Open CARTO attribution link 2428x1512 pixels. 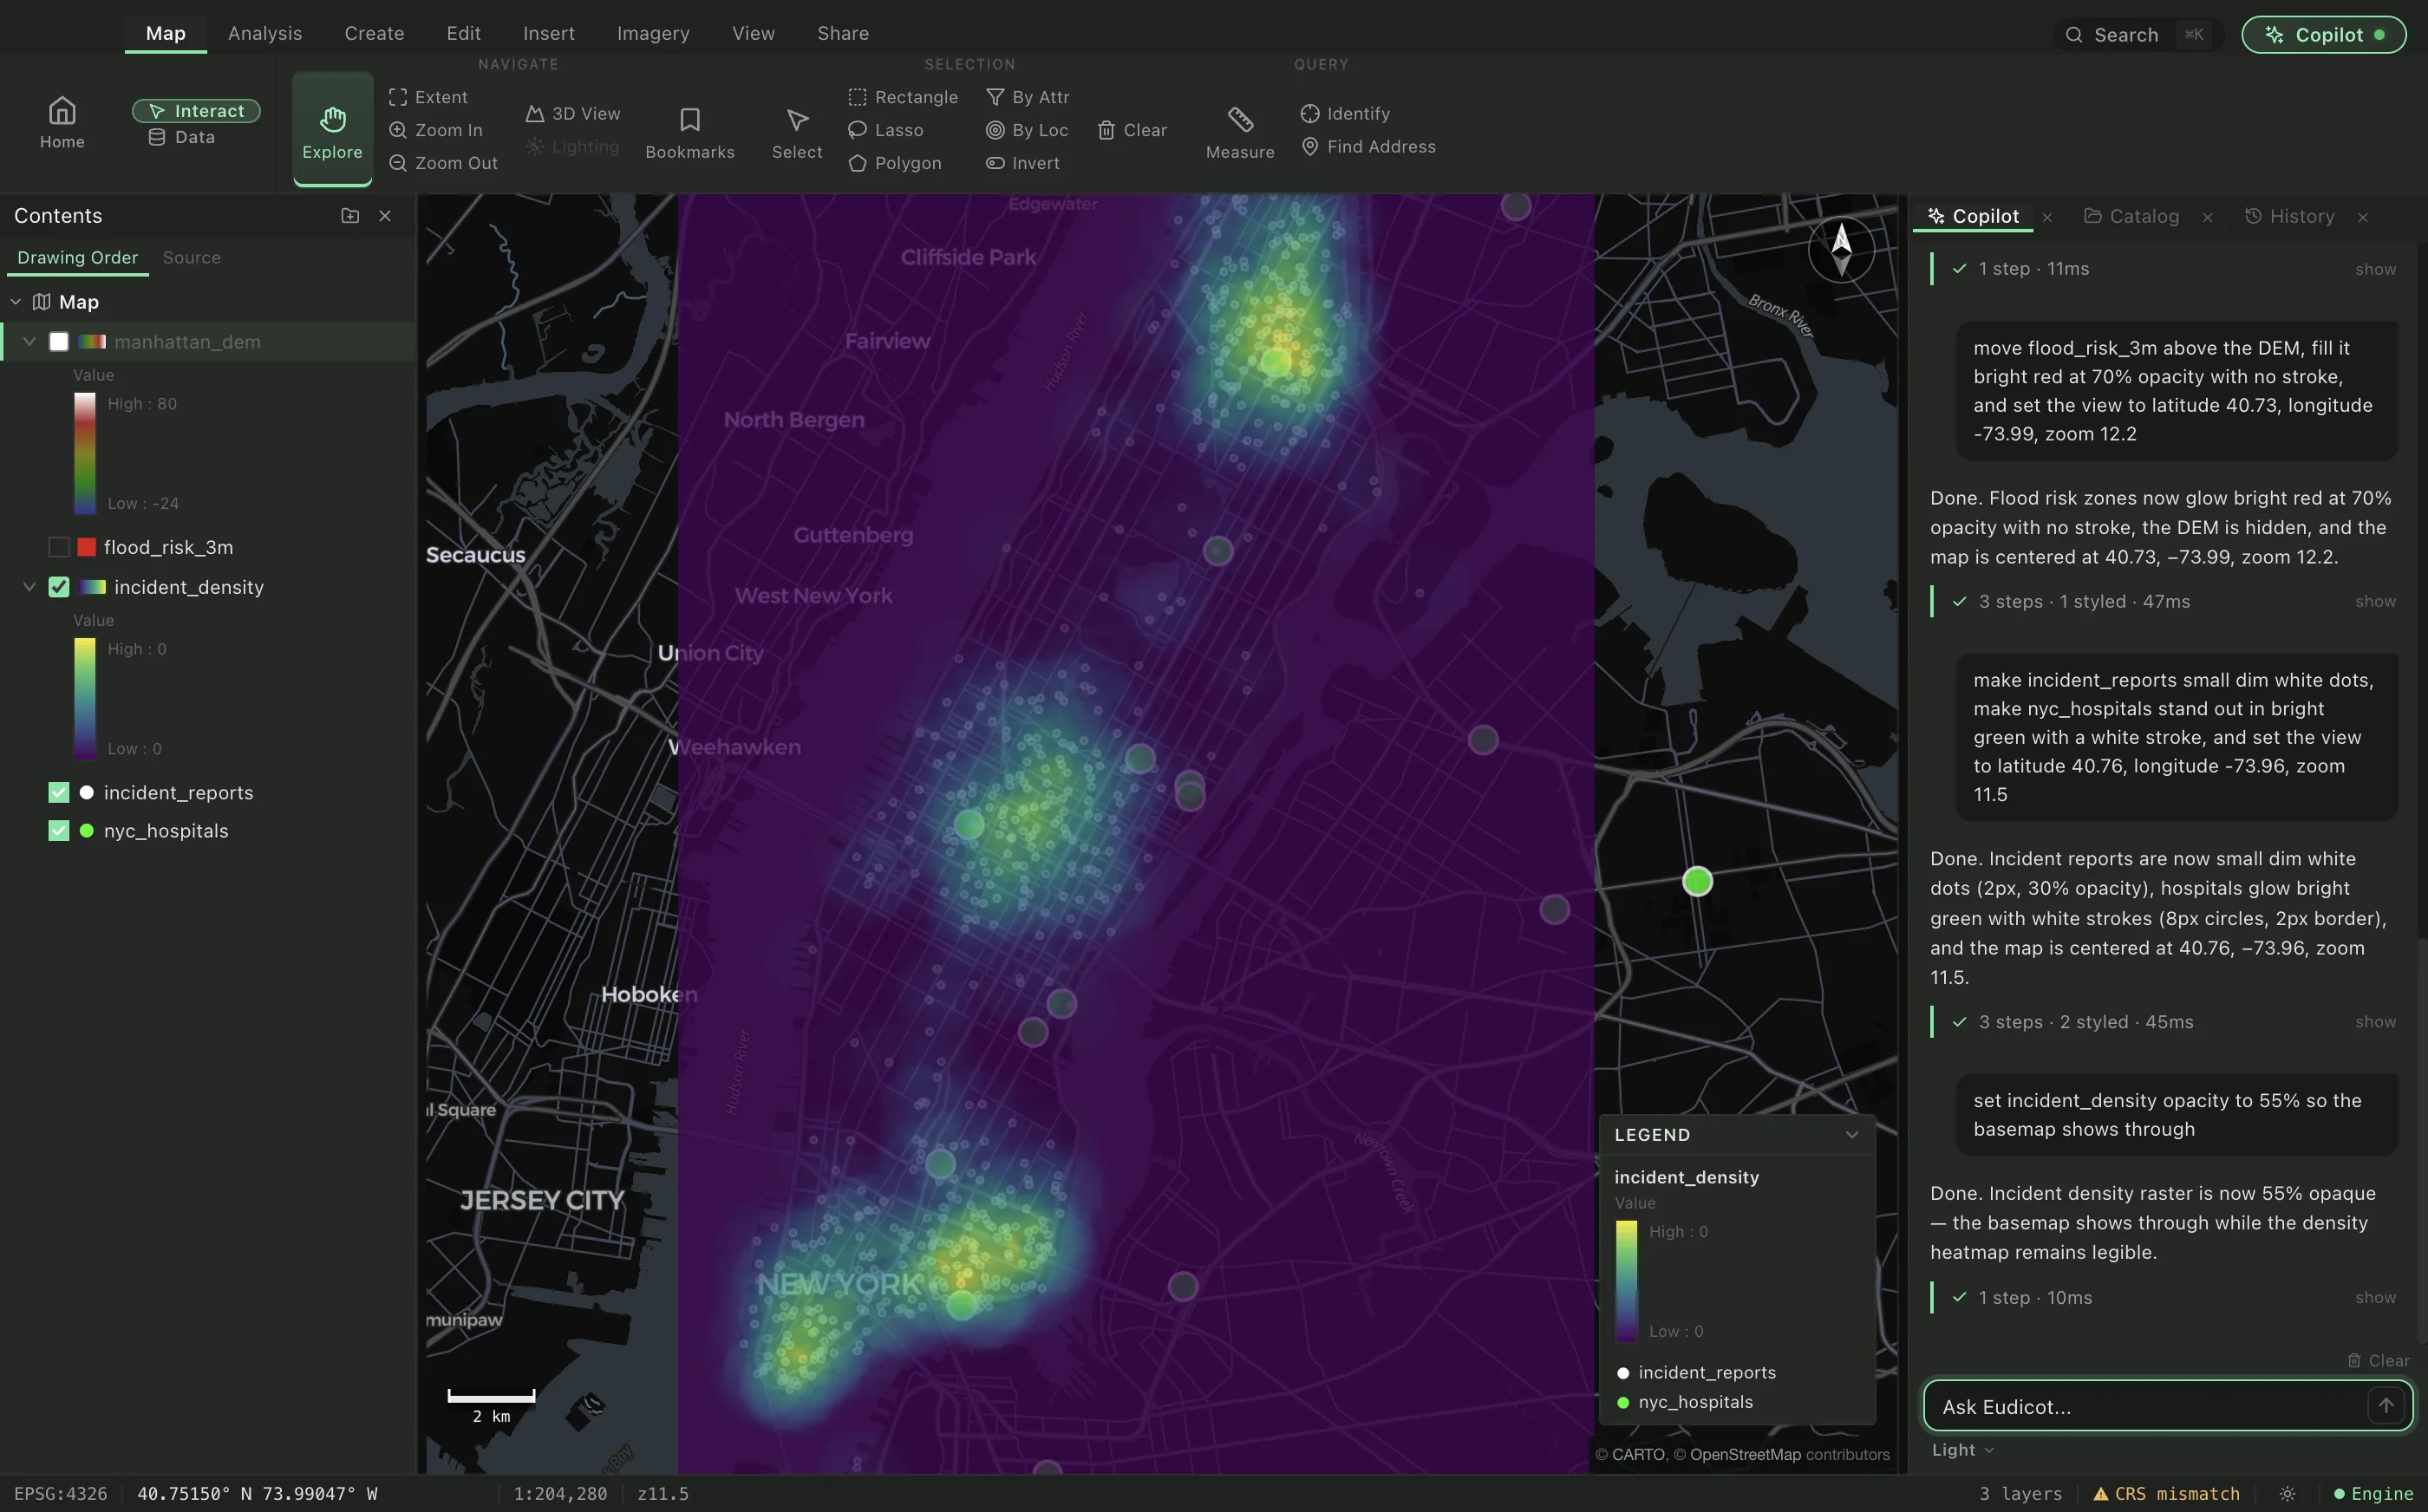coord(1639,1454)
